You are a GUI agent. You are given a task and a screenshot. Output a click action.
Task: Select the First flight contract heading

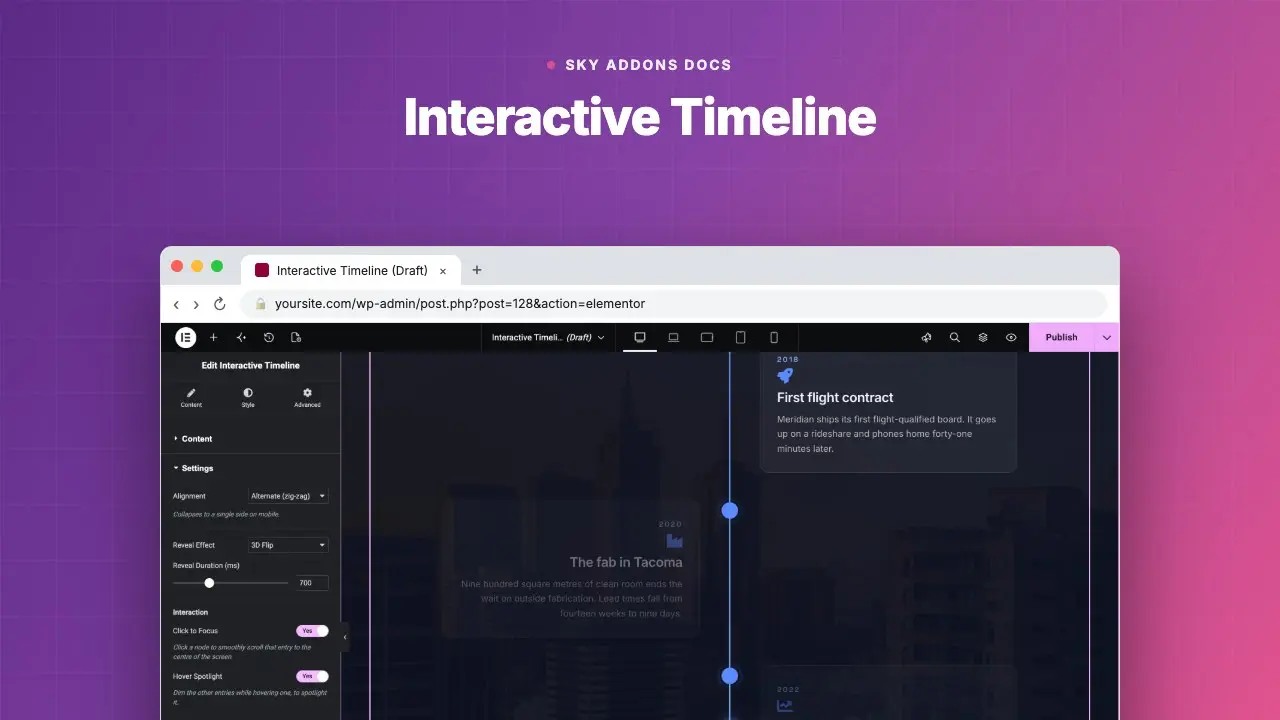click(x=835, y=397)
